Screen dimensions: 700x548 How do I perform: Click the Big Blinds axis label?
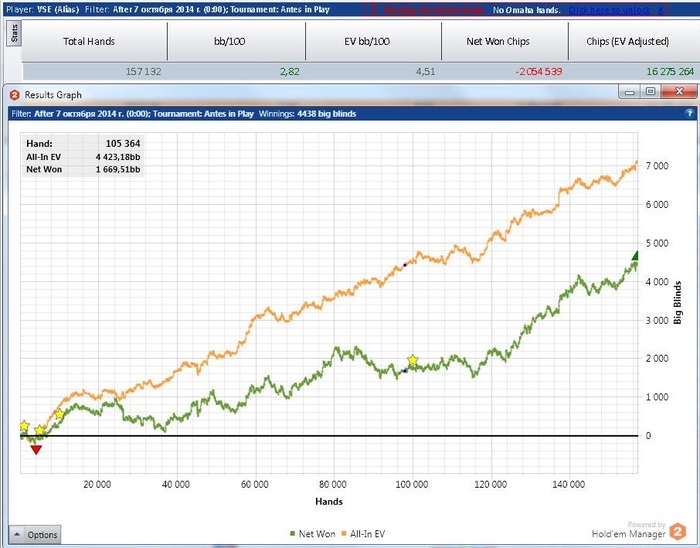(x=678, y=302)
